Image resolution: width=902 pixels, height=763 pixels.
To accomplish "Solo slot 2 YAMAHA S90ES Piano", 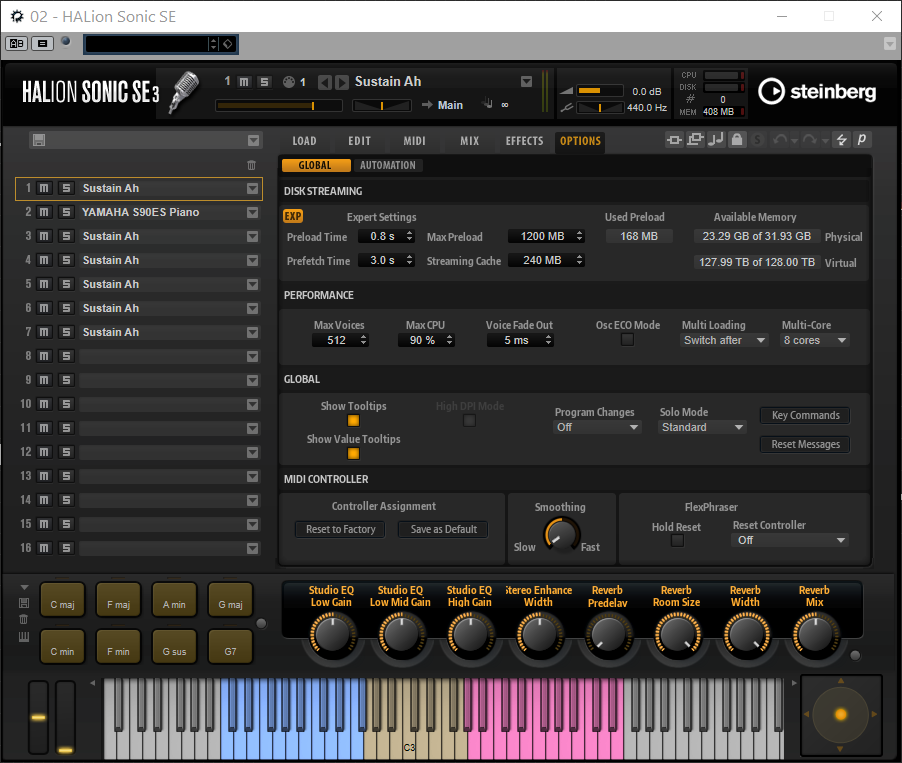I will point(66,212).
